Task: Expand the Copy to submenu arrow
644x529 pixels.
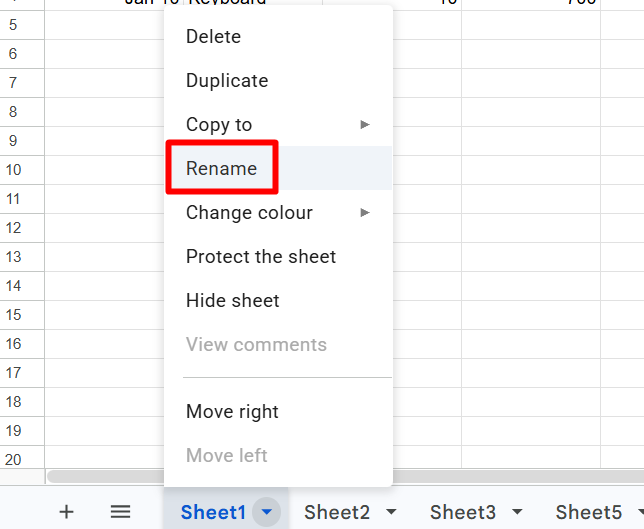Action: tap(365, 124)
